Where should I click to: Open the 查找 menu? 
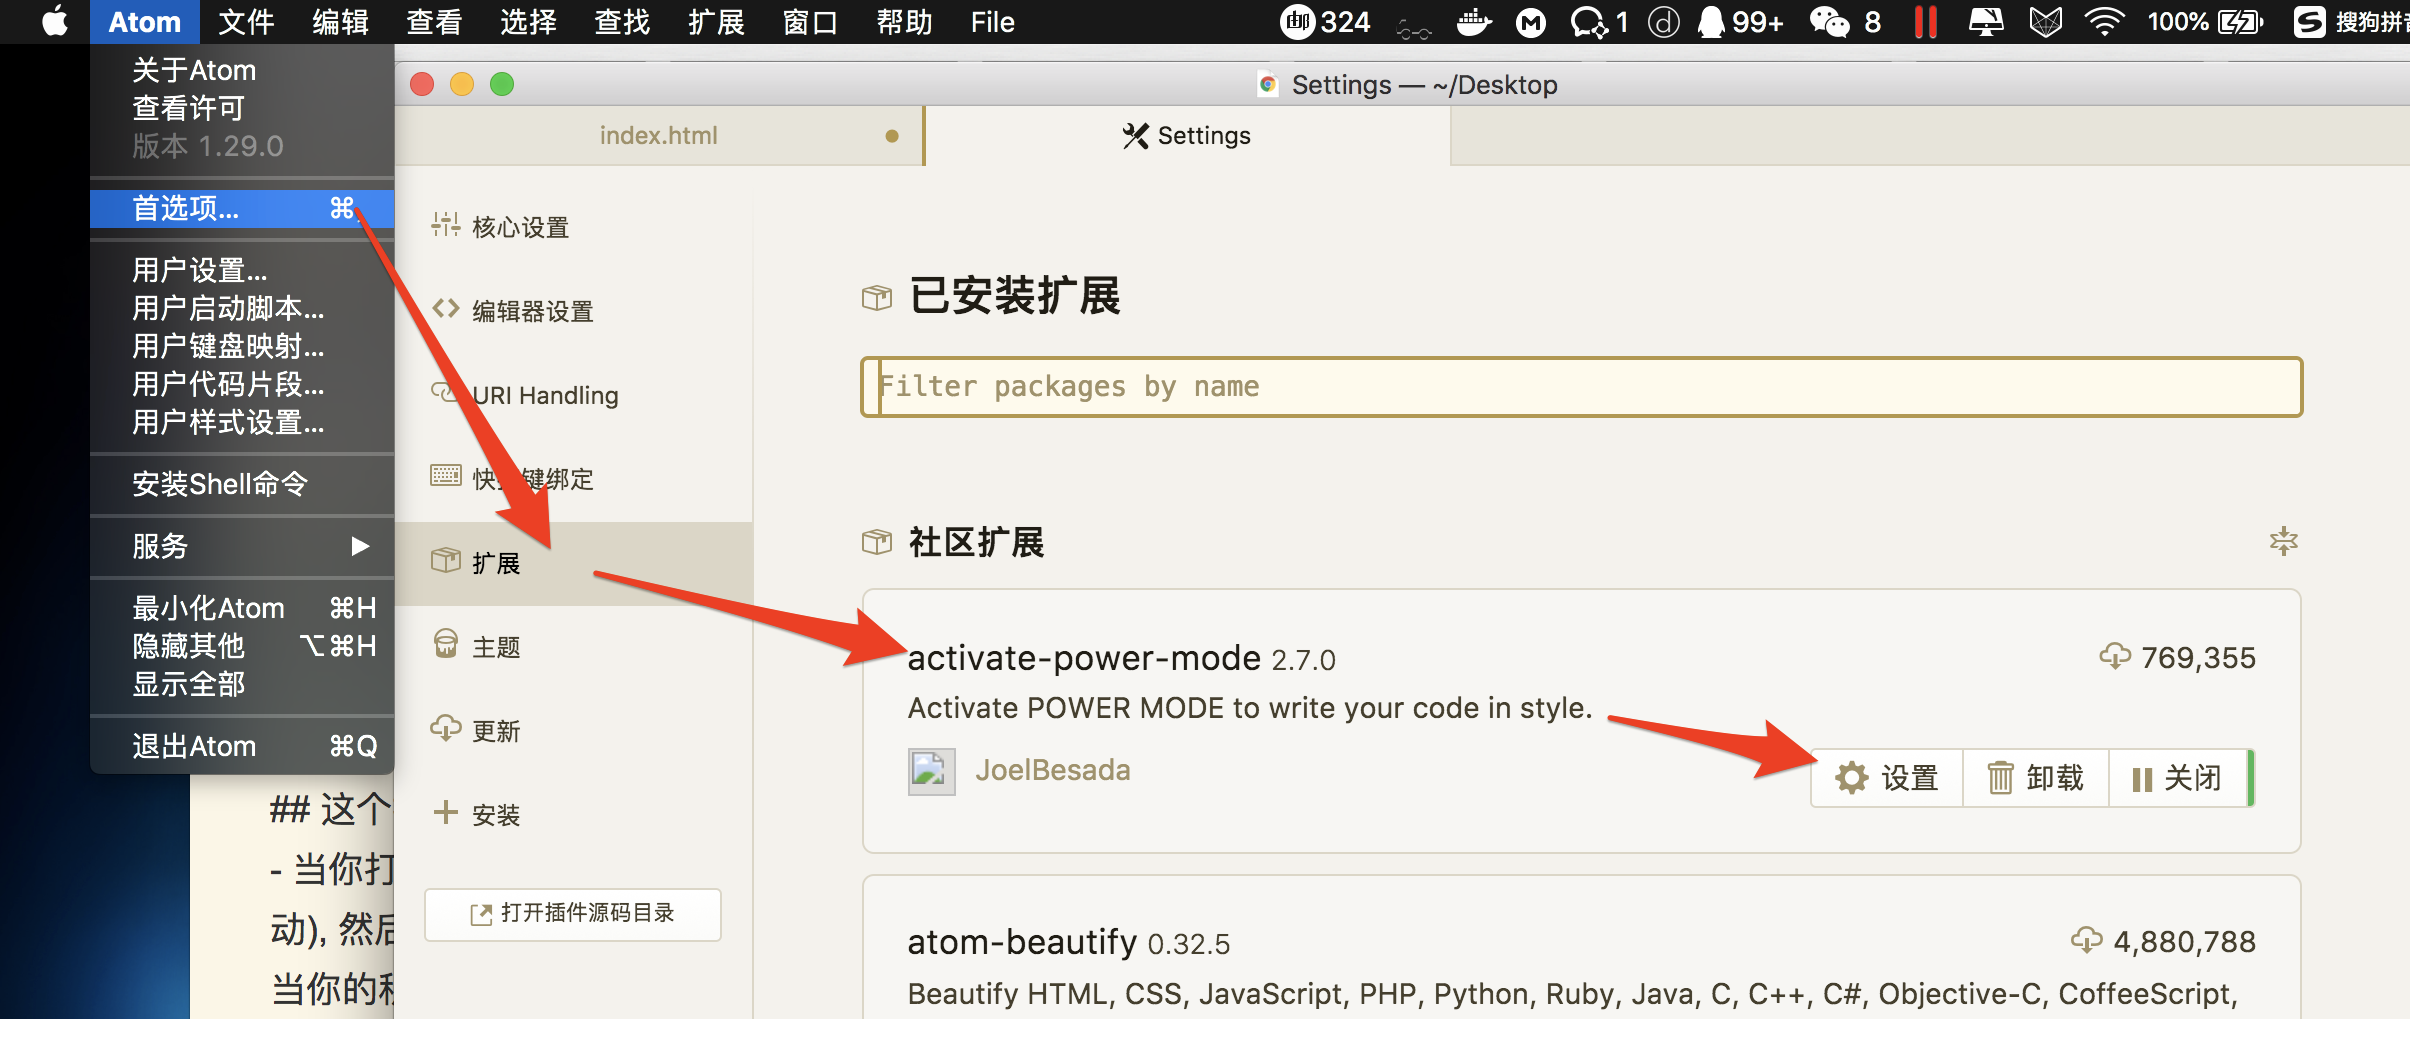[x=622, y=21]
